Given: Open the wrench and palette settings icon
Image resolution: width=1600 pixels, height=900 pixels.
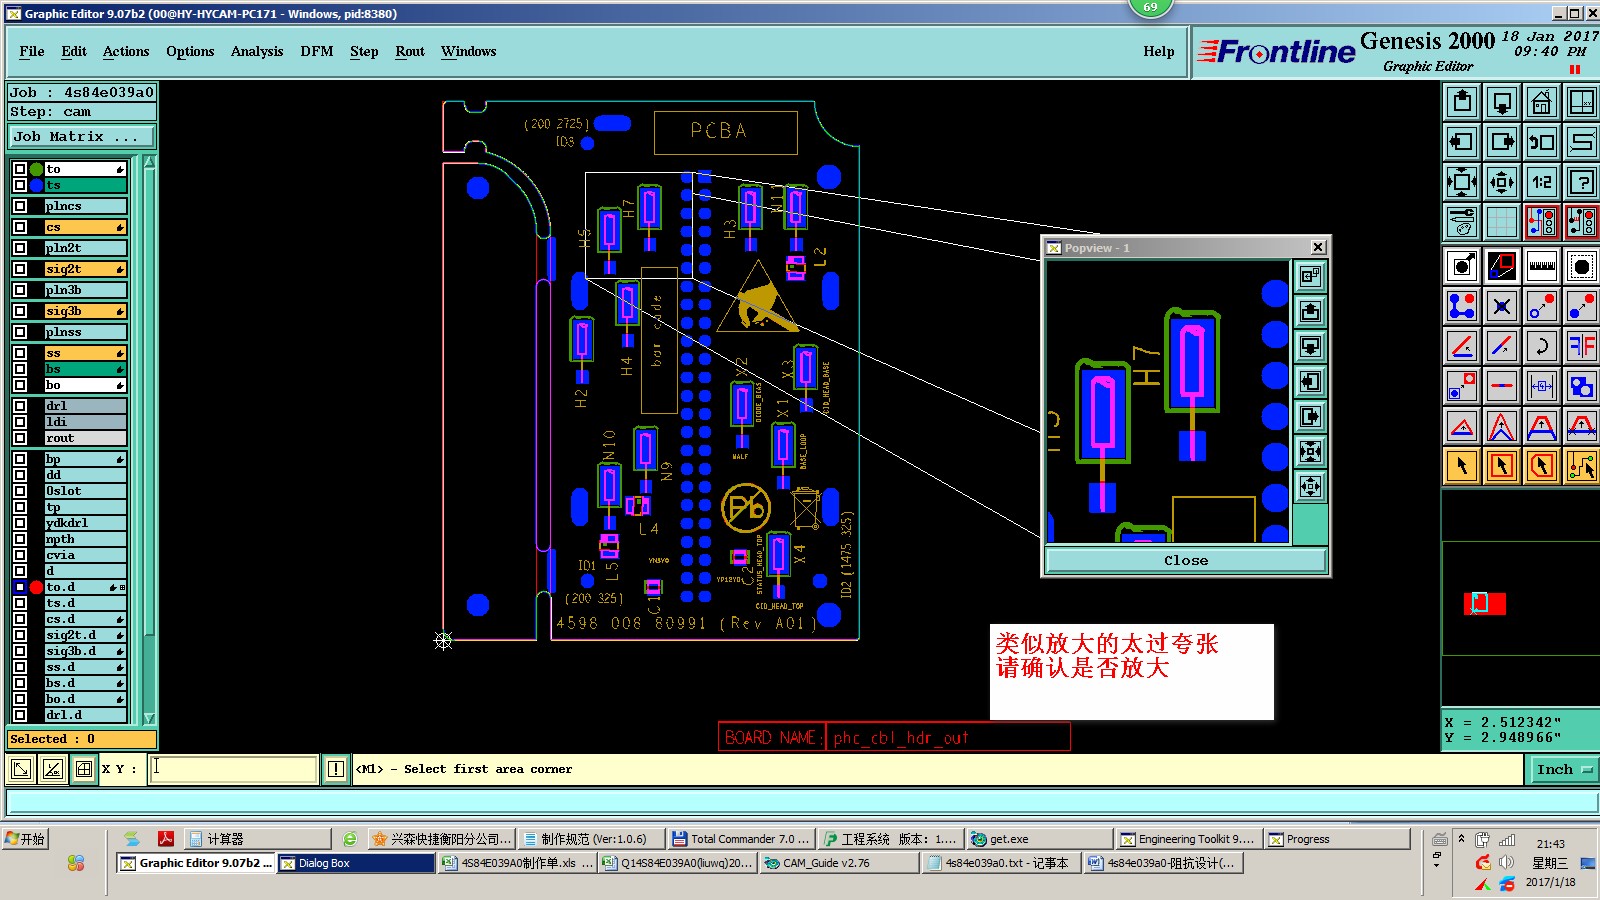Looking at the screenshot, I should click(1462, 222).
